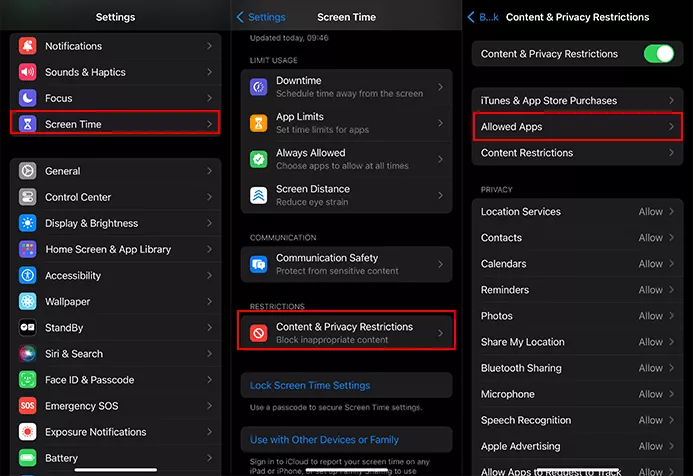Viewport: 693px width, 476px height.
Task: Tap the Sounds & Haptics speaker icon
Action: point(27,72)
